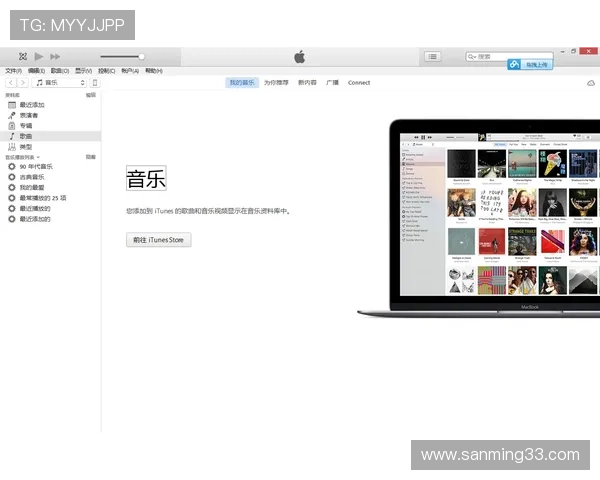This screenshot has height=480, width=600.
Task: Select 表演者 with microphone icon
Action: [51, 115]
